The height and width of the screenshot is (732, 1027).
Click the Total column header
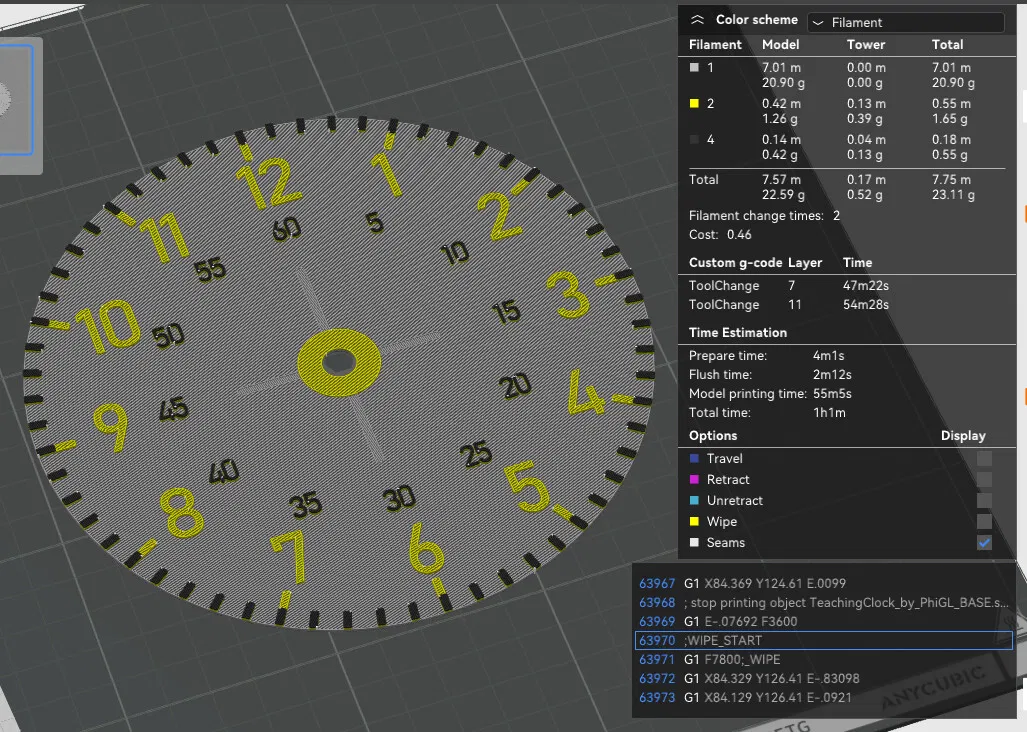947,45
